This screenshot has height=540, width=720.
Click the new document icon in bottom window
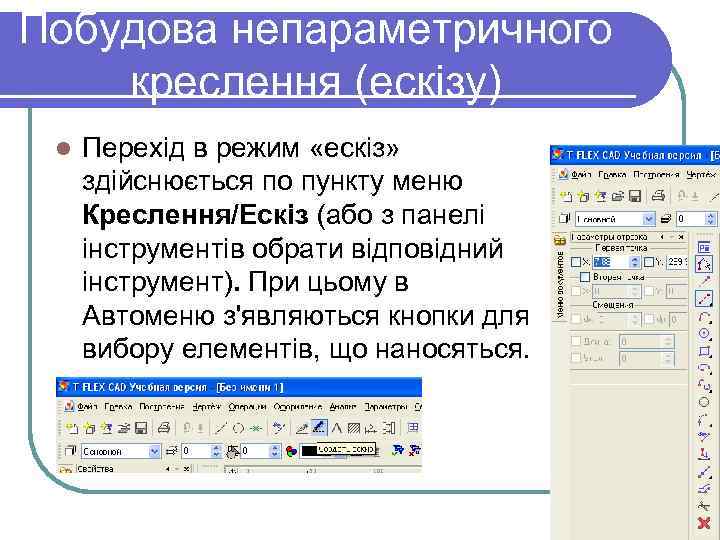(72, 428)
